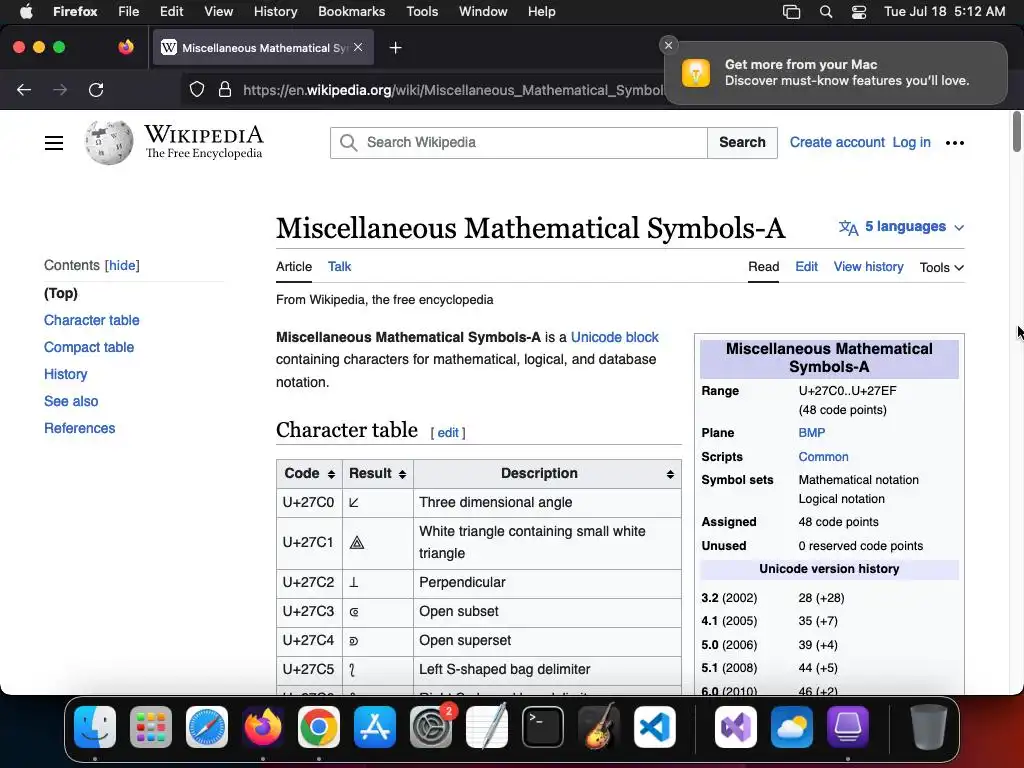Screen dimensions: 1024x768
Task: Open the Edit tab
Action: [x=807, y=266]
